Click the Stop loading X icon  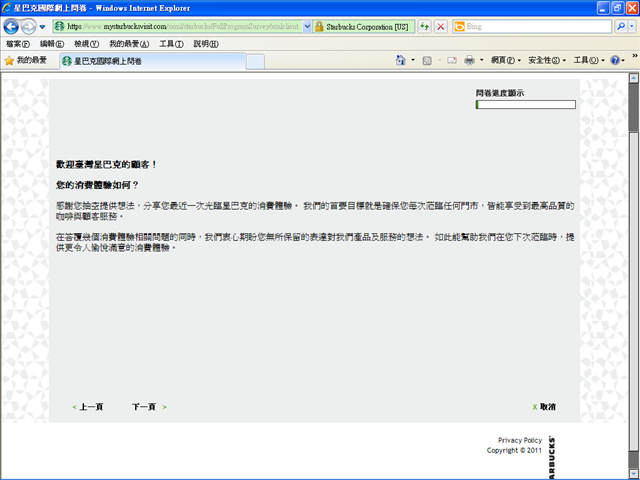[x=441, y=27]
